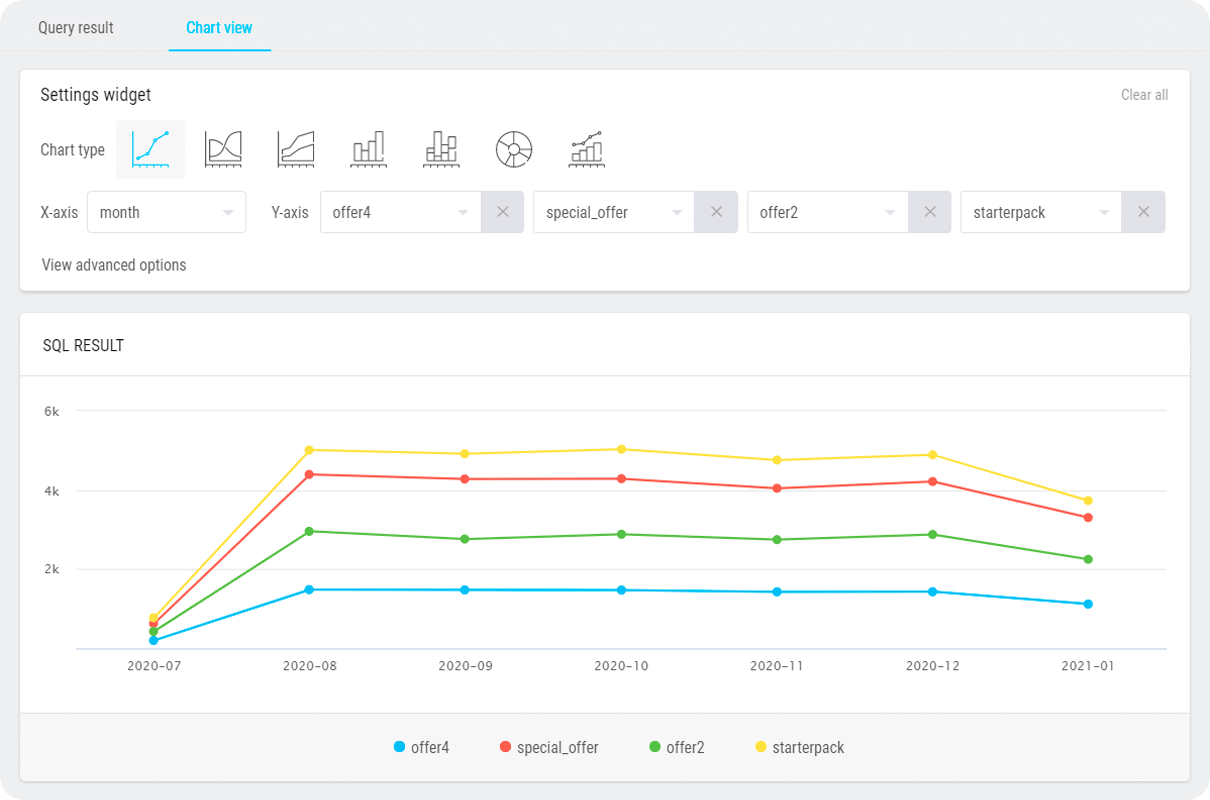This screenshot has width=1210, height=800.
Task: Delete the offer2 Y-axis field
Action: 929,212
